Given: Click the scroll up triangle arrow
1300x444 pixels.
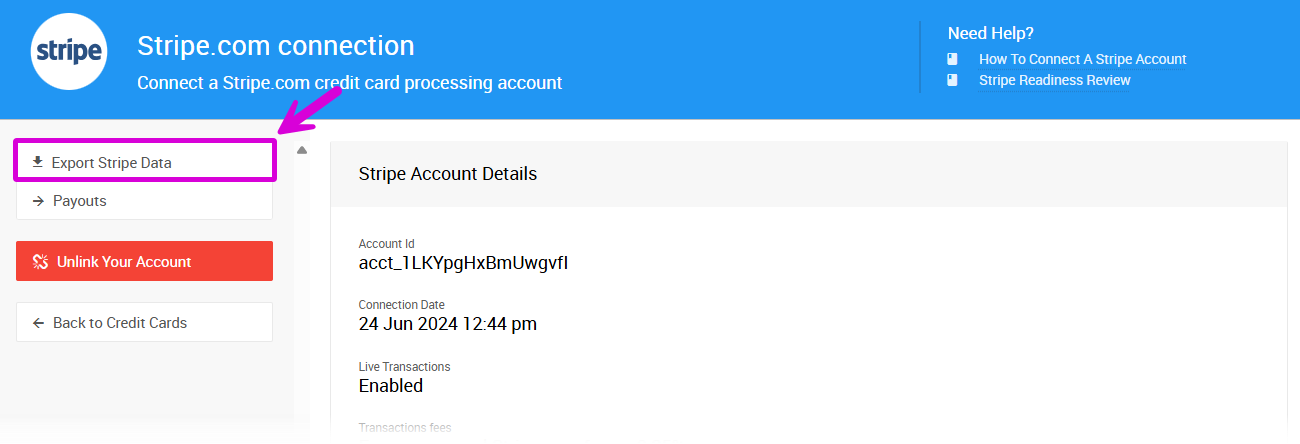Looking at the screenshot, I should point(302,151).
